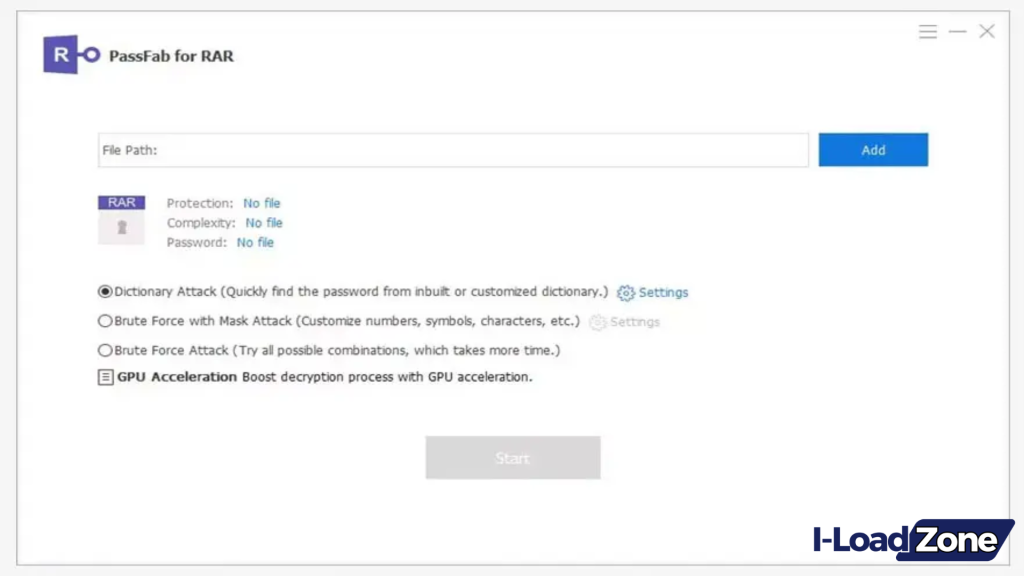
Task: Select the Dictionary Attack radio button
Action: 105,291
